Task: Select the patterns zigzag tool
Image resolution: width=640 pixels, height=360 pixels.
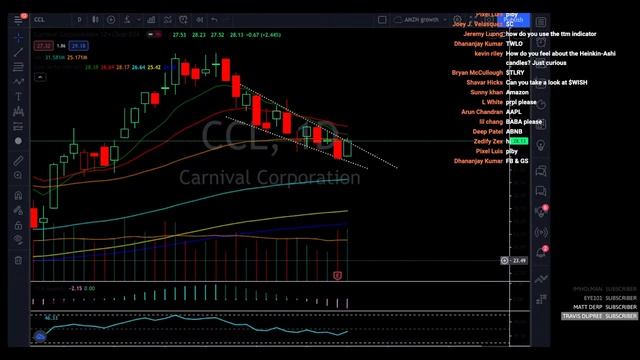Action: tap(18, 82)
